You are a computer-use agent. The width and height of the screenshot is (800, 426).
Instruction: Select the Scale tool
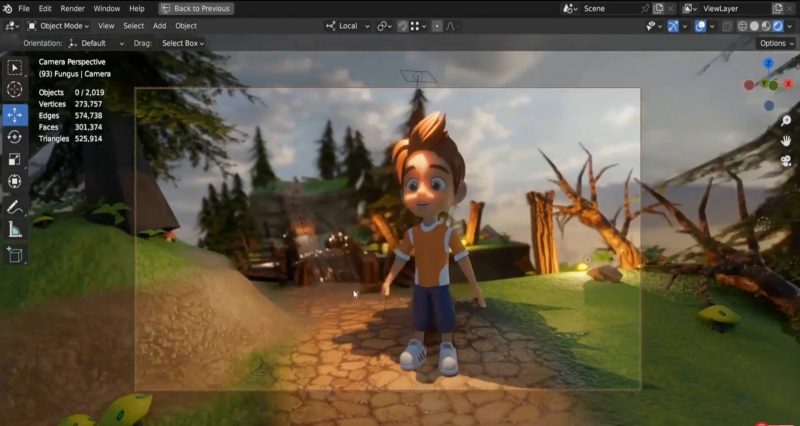point(15,160)
